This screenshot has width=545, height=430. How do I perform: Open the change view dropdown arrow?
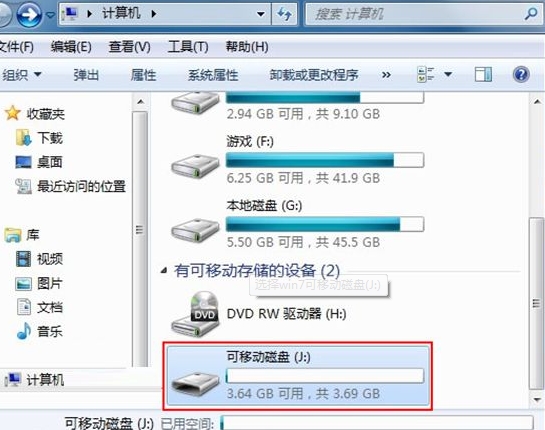pos(448,74)
